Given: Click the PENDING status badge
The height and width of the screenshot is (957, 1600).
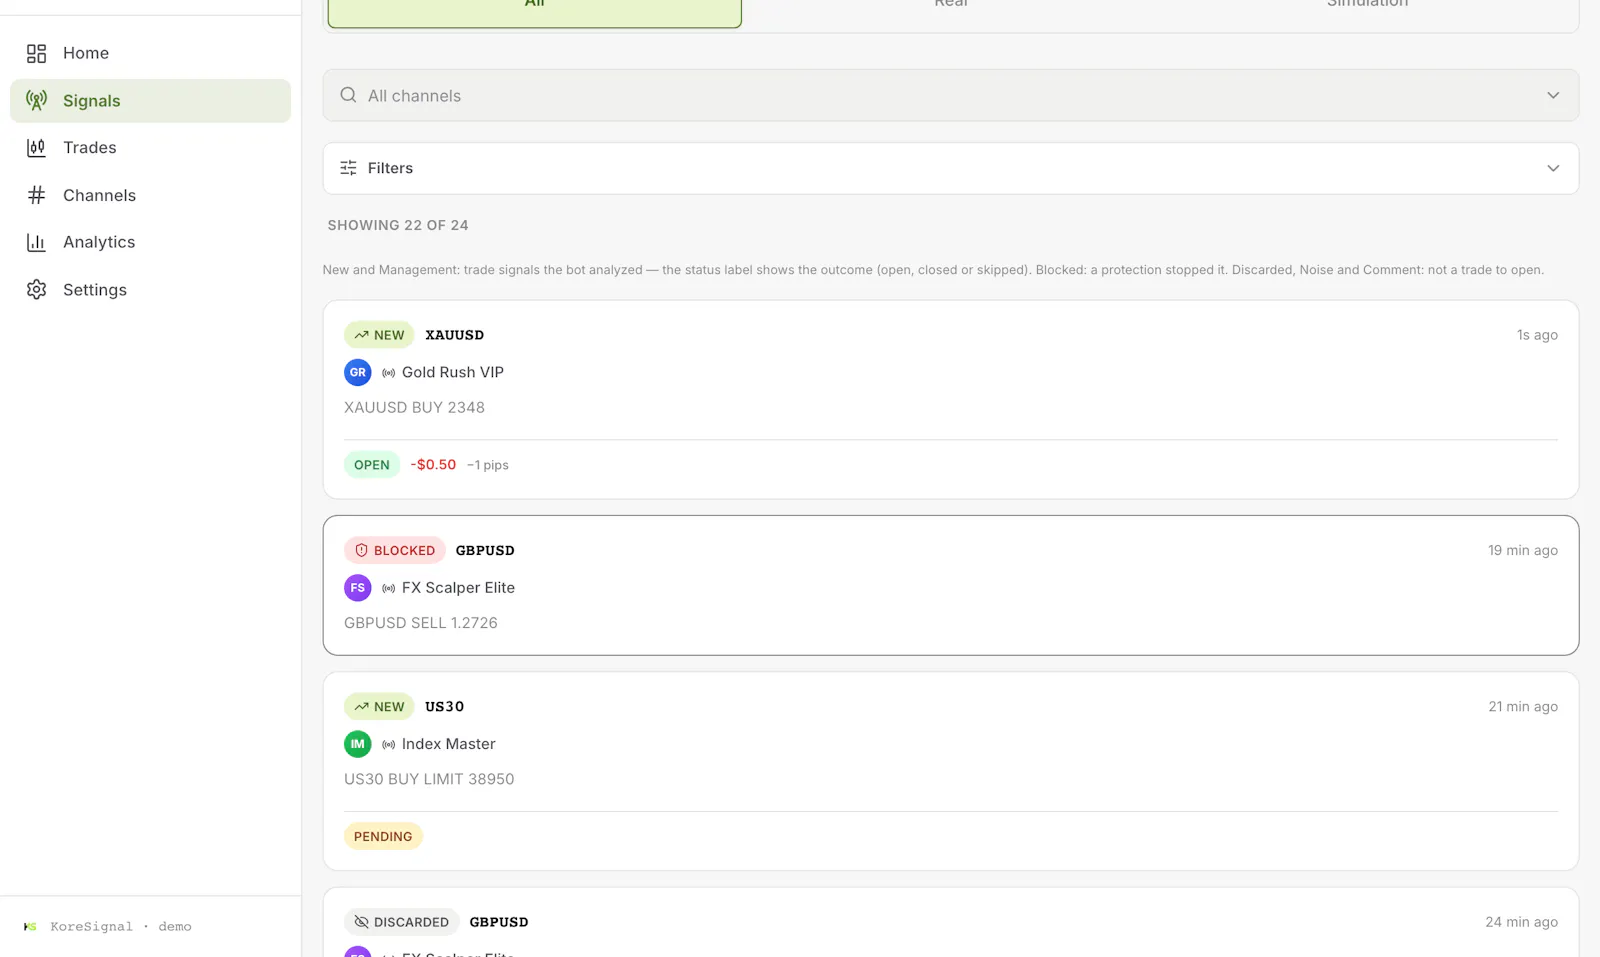Looking at the screenshot, I should click(x=383, y=837).
